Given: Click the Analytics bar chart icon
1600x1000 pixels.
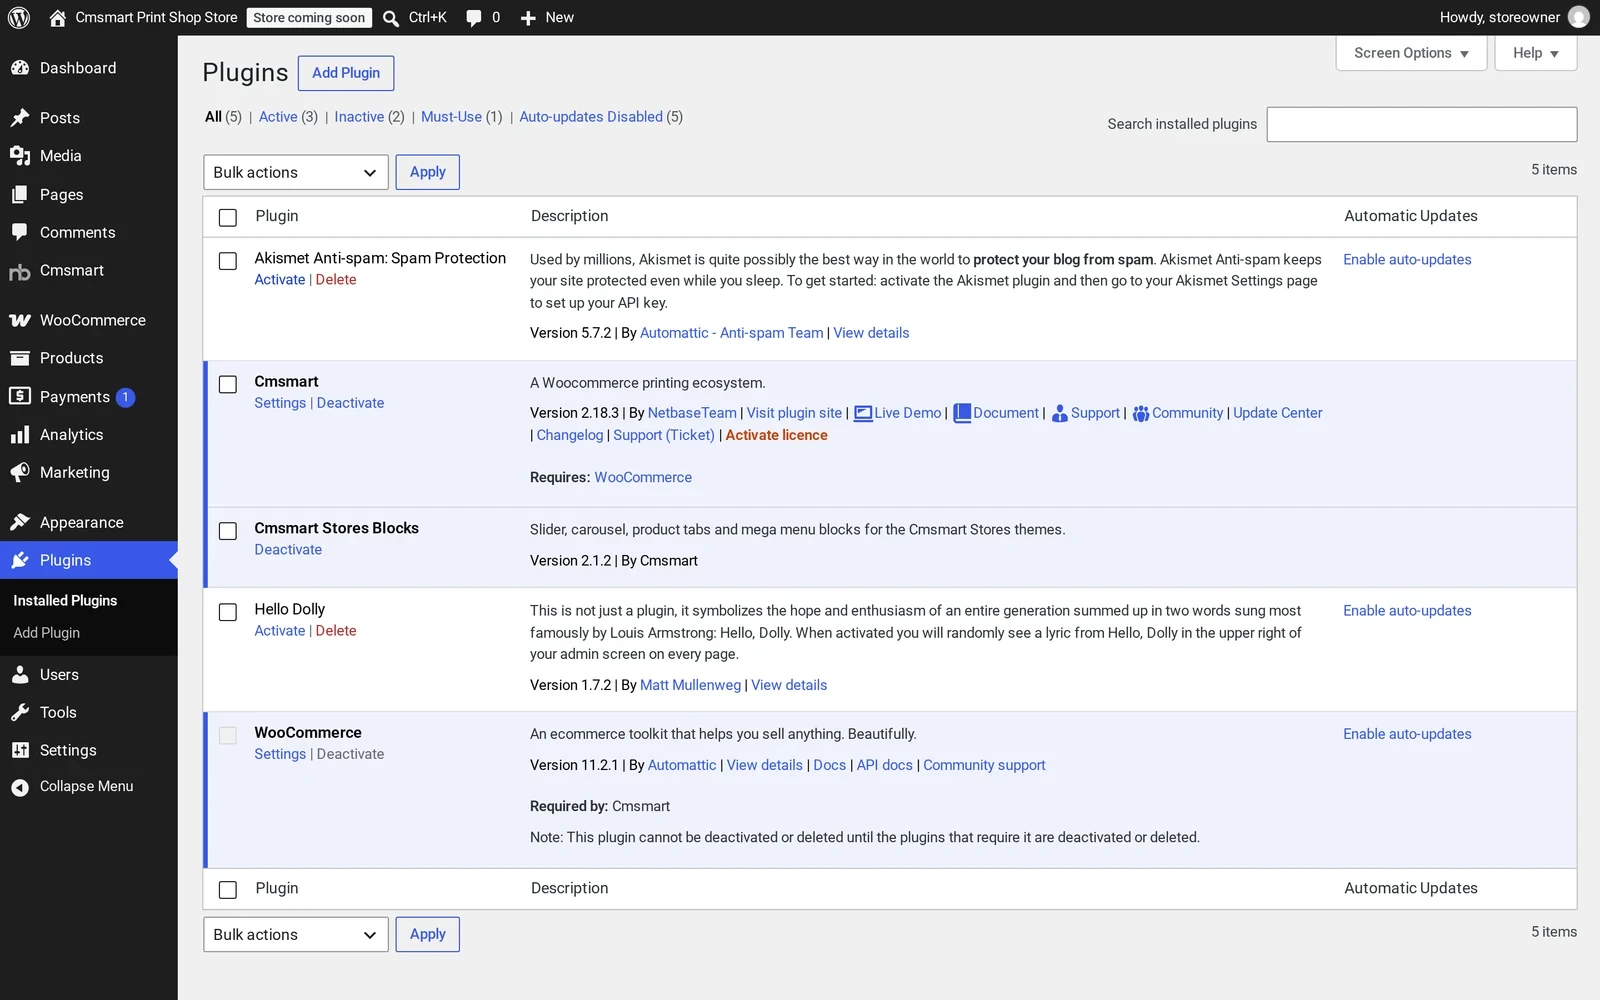Looking at the screenshot, I should [20, 435].
